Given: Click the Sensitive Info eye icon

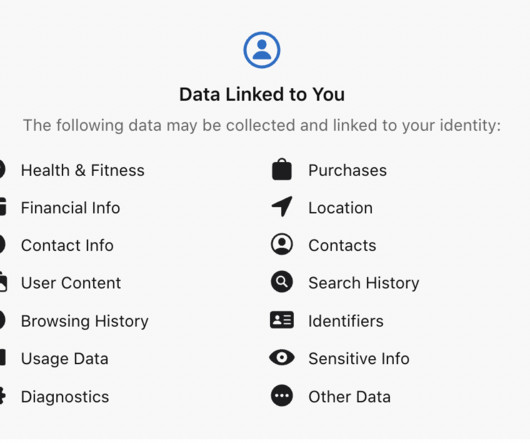Looking at the screenshot, I should [x=282, y=358].
